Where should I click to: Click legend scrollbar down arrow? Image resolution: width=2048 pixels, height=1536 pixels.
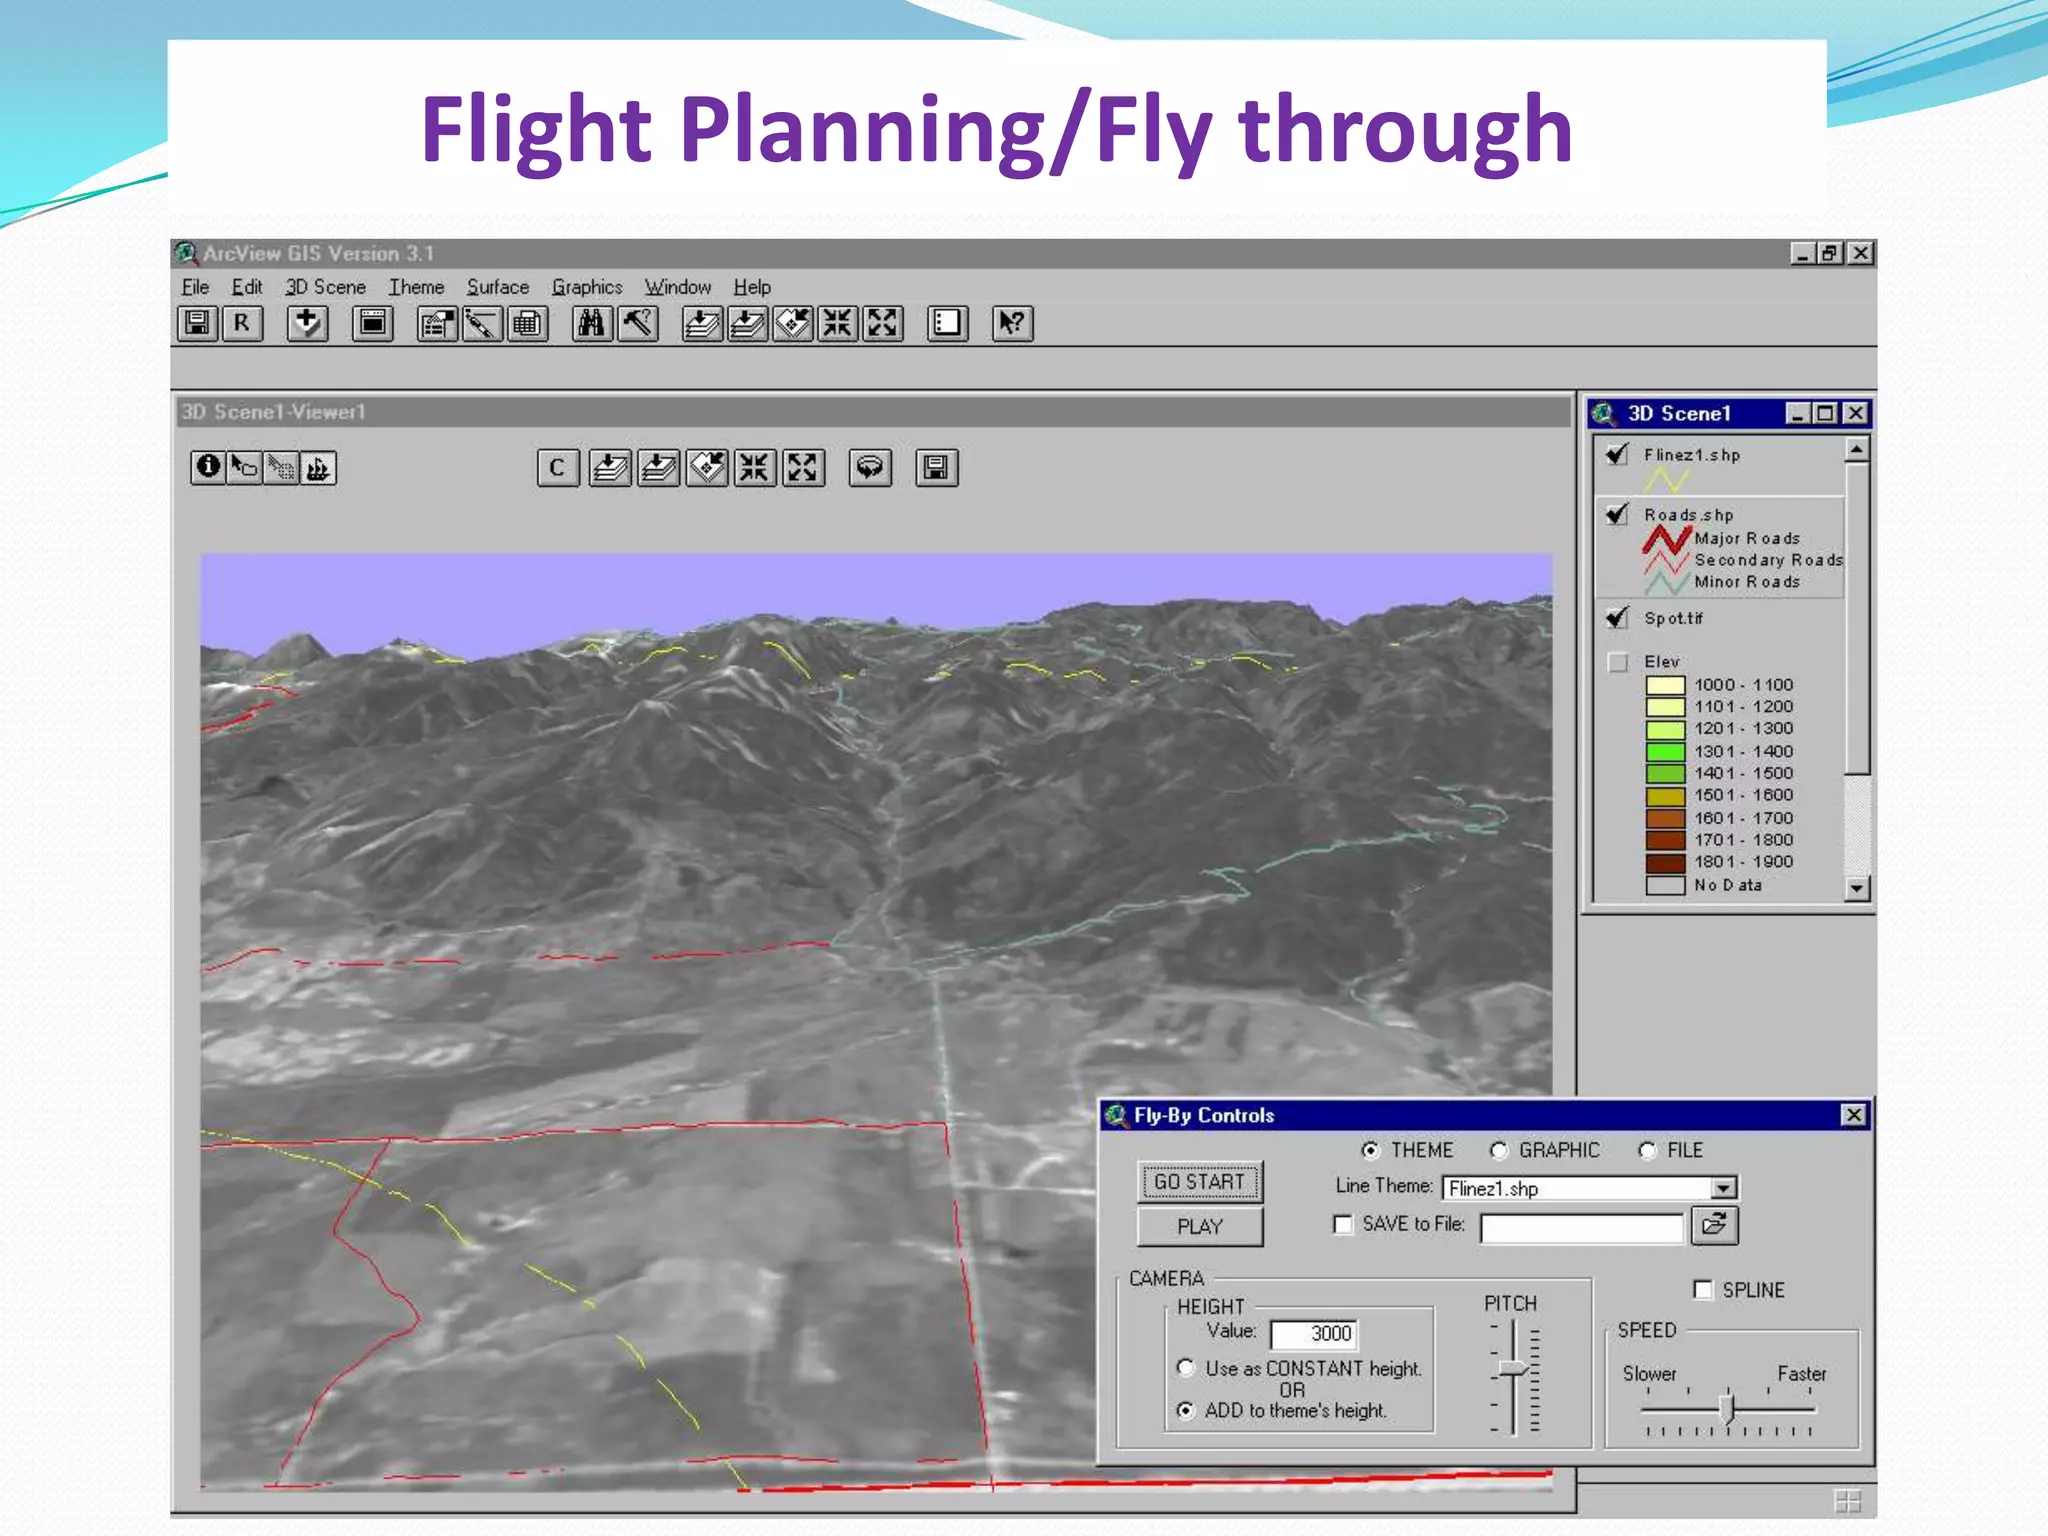pyautogui.click(x=1857, y=888)
